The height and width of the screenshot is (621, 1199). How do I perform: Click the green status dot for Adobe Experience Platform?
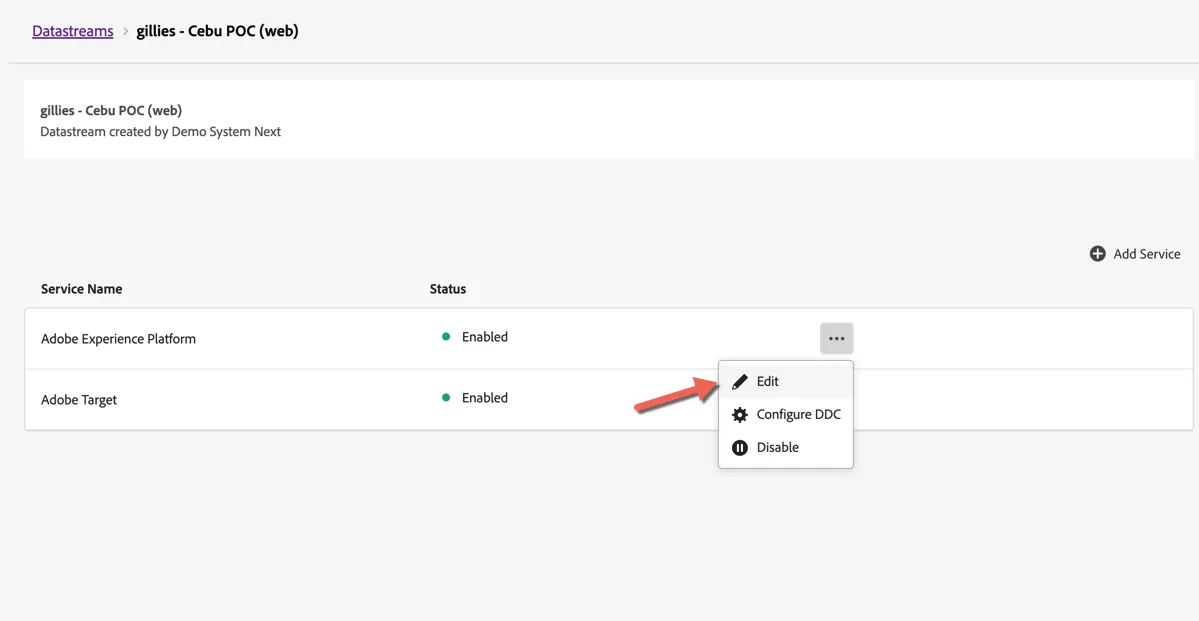point(446,337)
